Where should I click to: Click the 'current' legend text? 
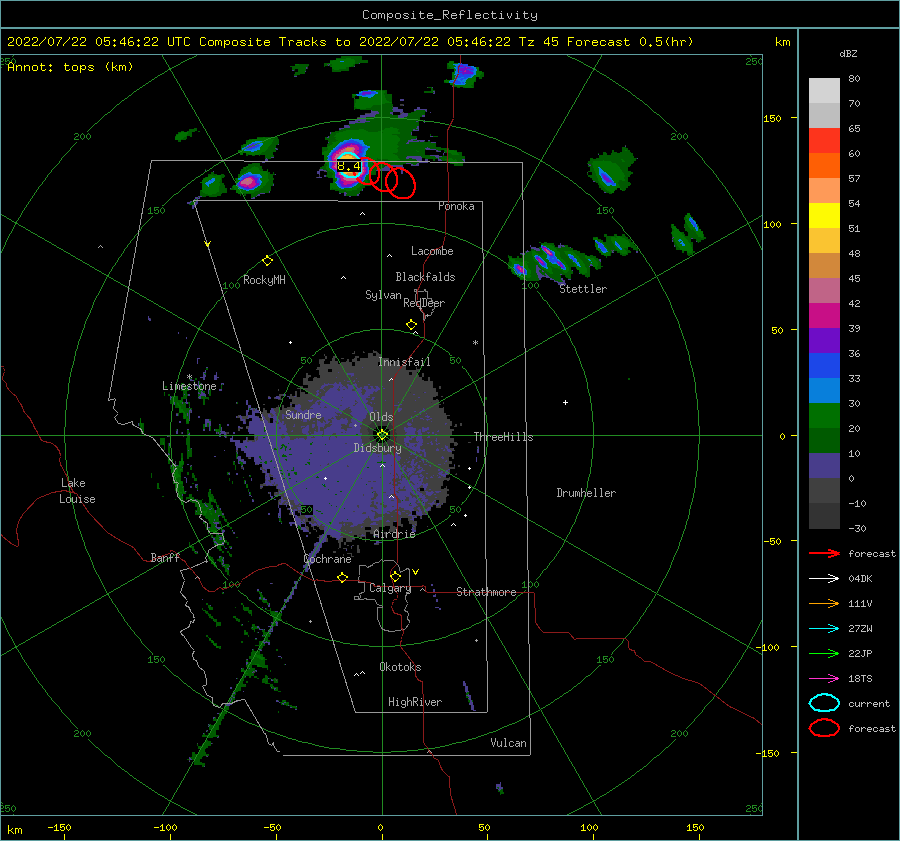point(869,703)
